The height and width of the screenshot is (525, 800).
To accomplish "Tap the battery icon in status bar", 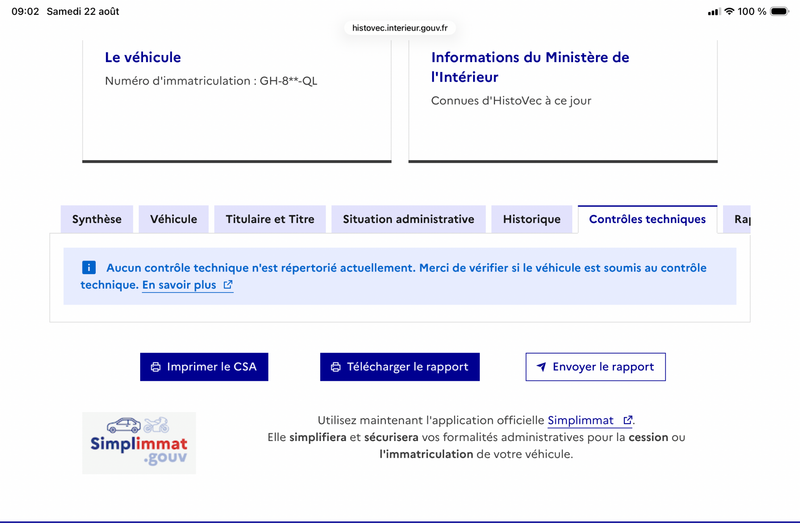I will point(780,11).
